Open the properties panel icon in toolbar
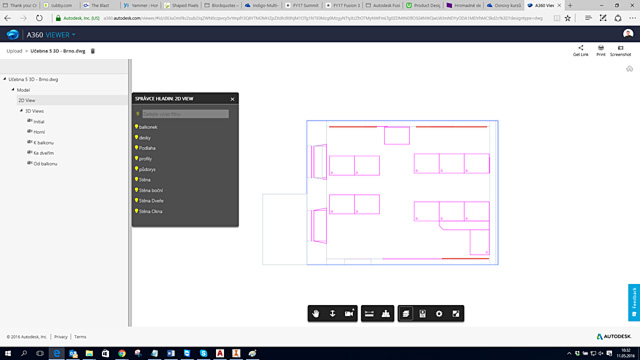Screen dimensions: 640x360 pos(422,313)
